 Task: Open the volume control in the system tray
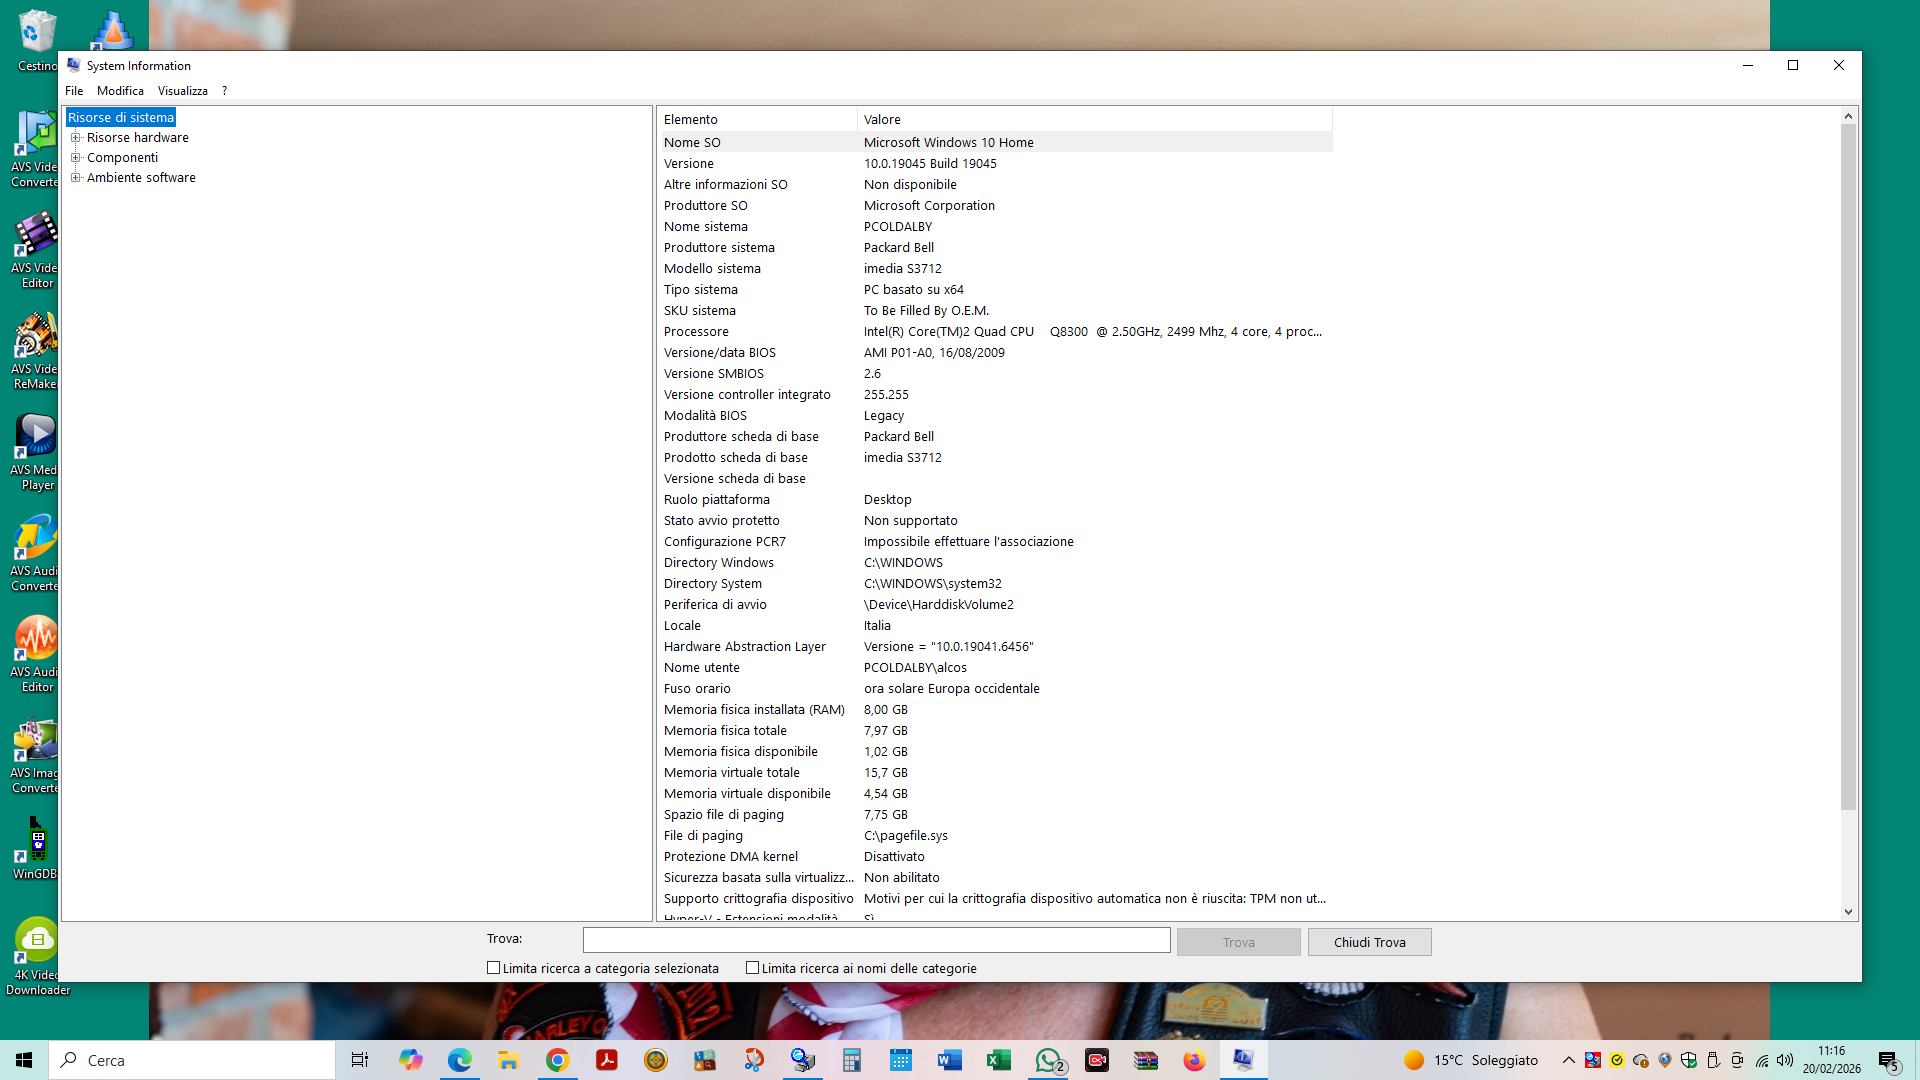pos(1785,1060)
